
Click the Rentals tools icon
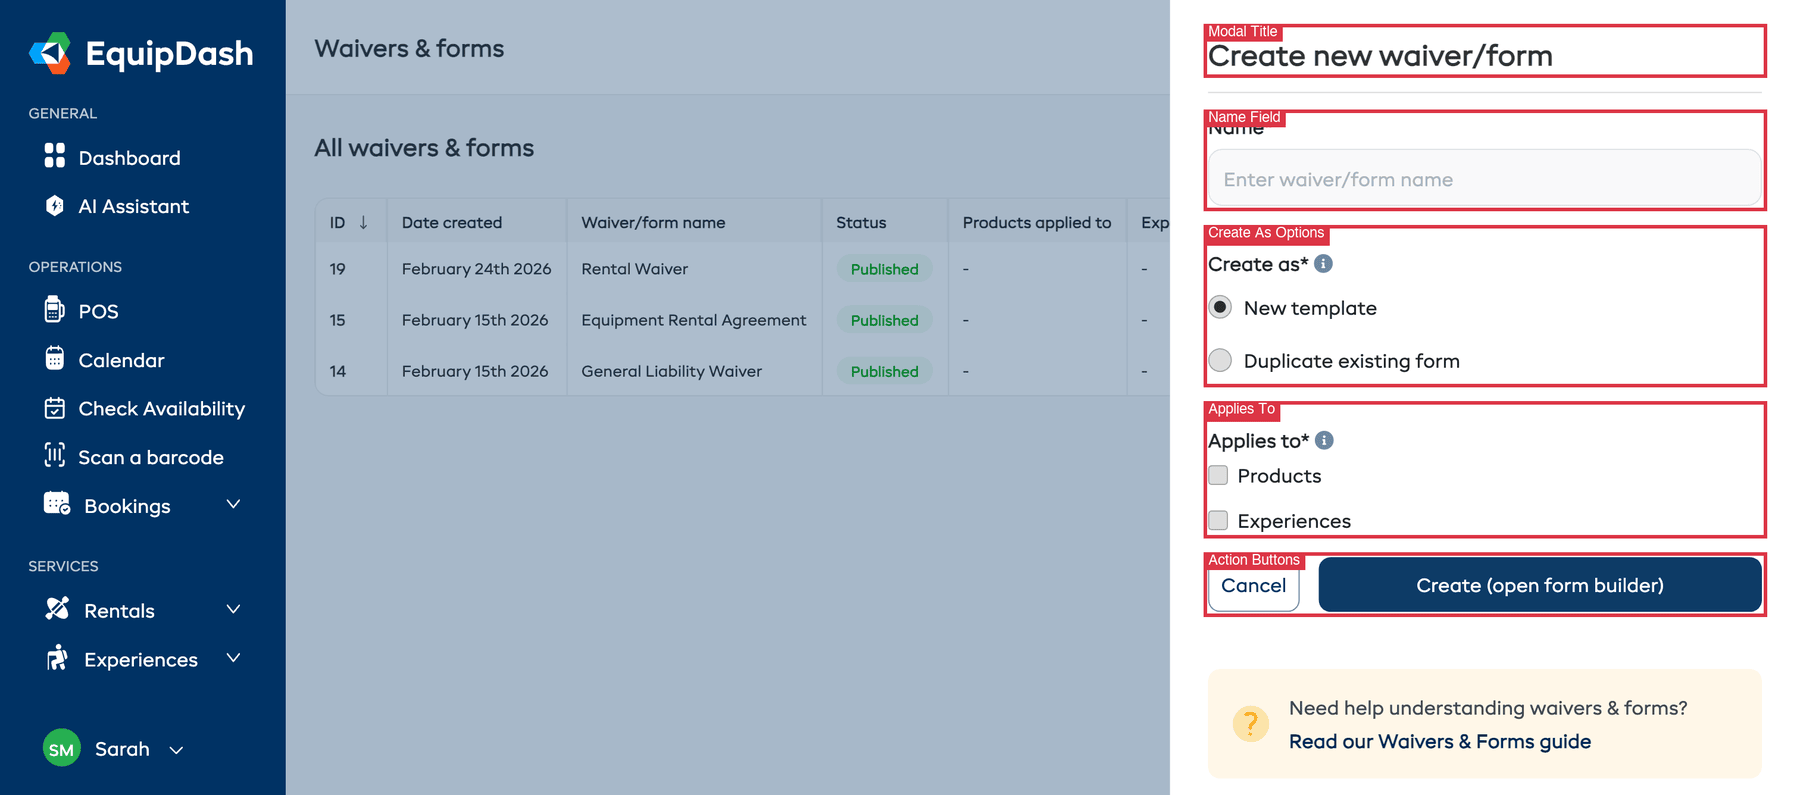[57, 608]
